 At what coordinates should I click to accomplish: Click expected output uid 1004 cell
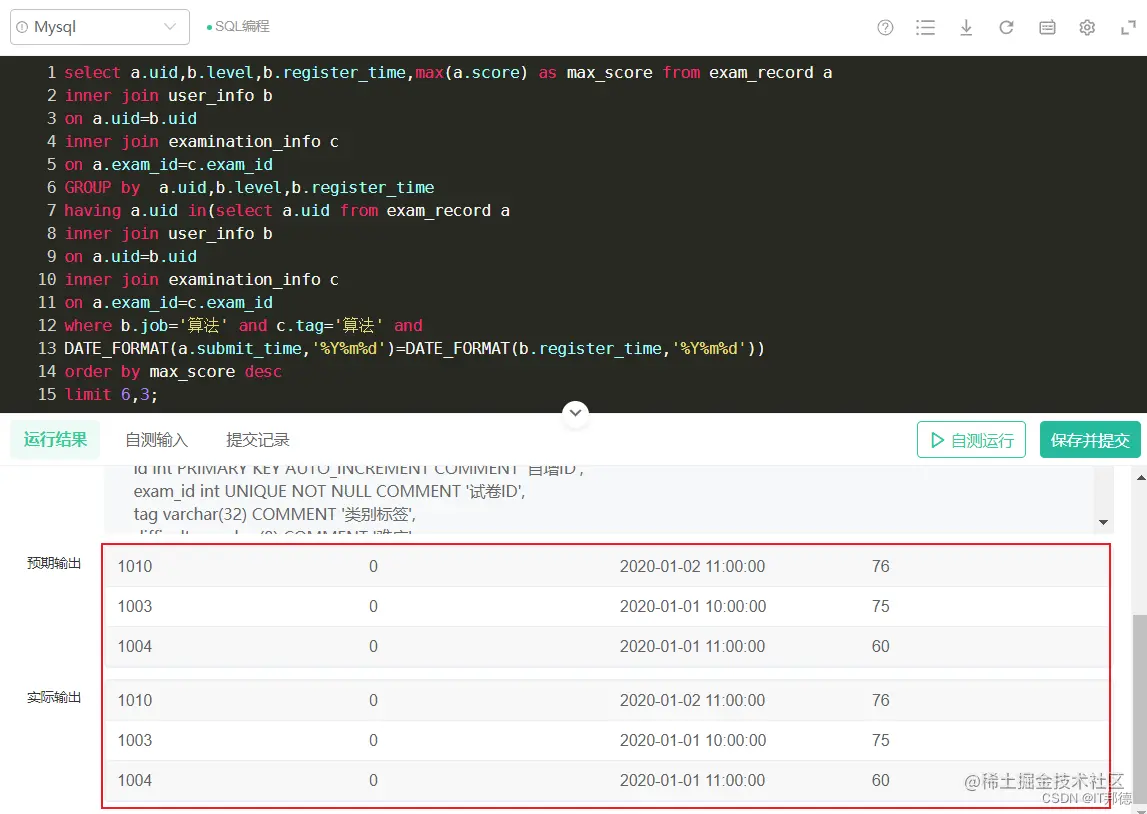135,647
